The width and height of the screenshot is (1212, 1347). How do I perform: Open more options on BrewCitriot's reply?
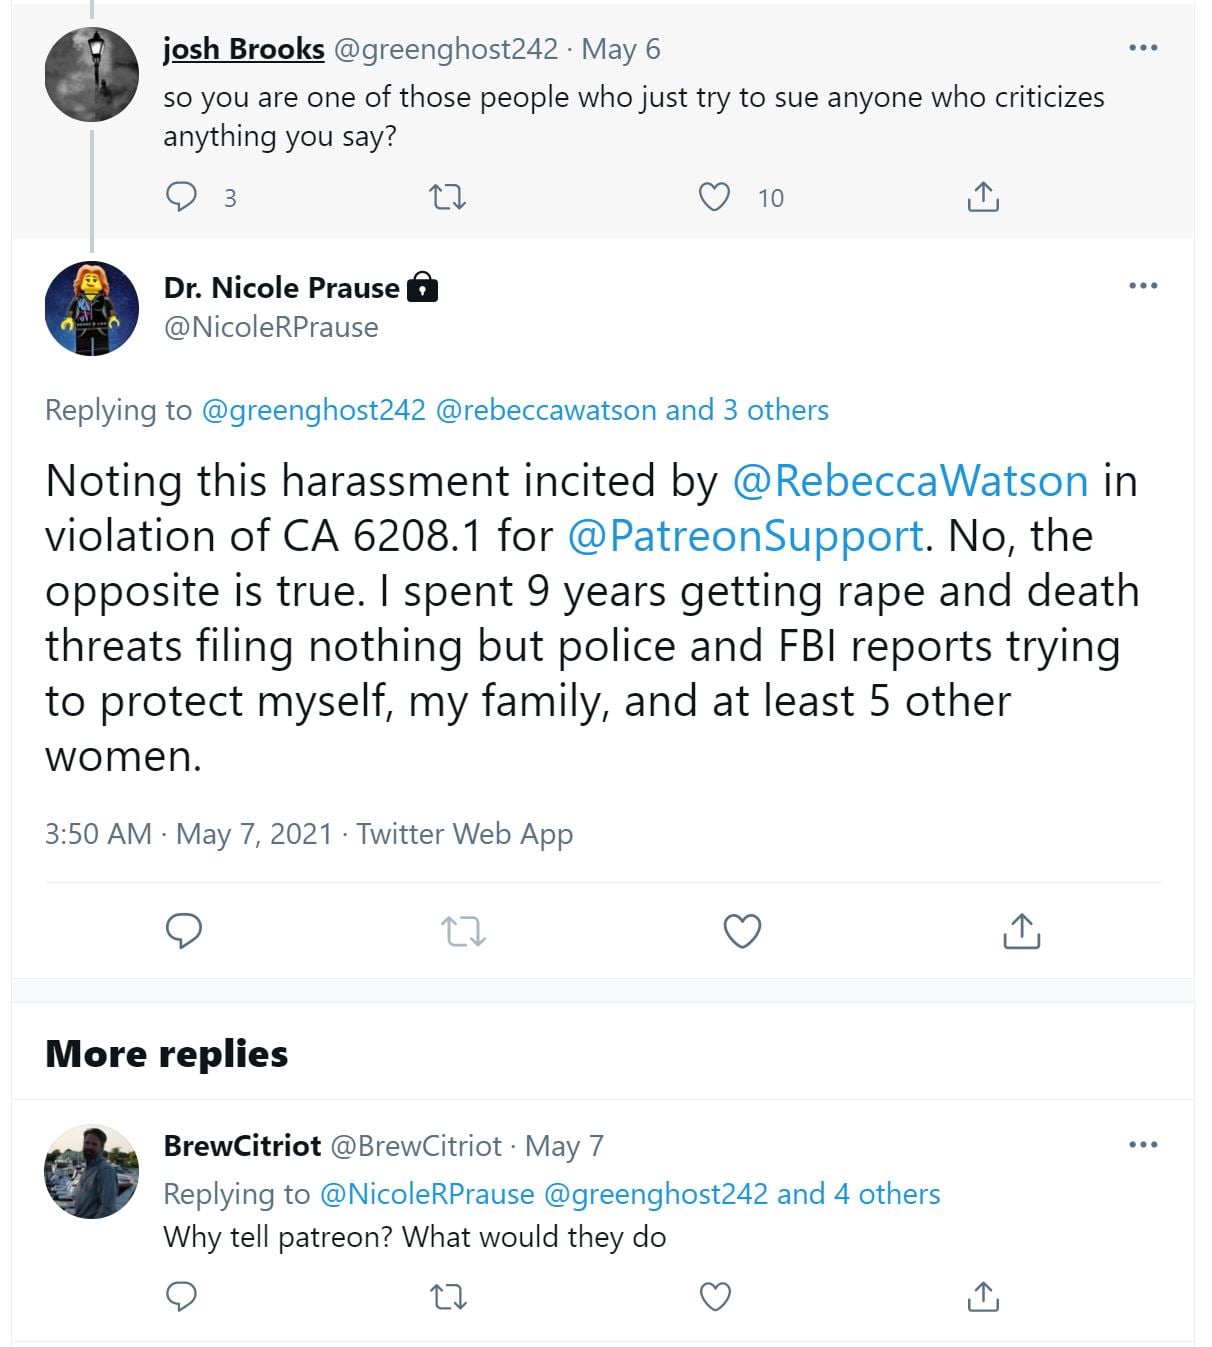1143,1144
